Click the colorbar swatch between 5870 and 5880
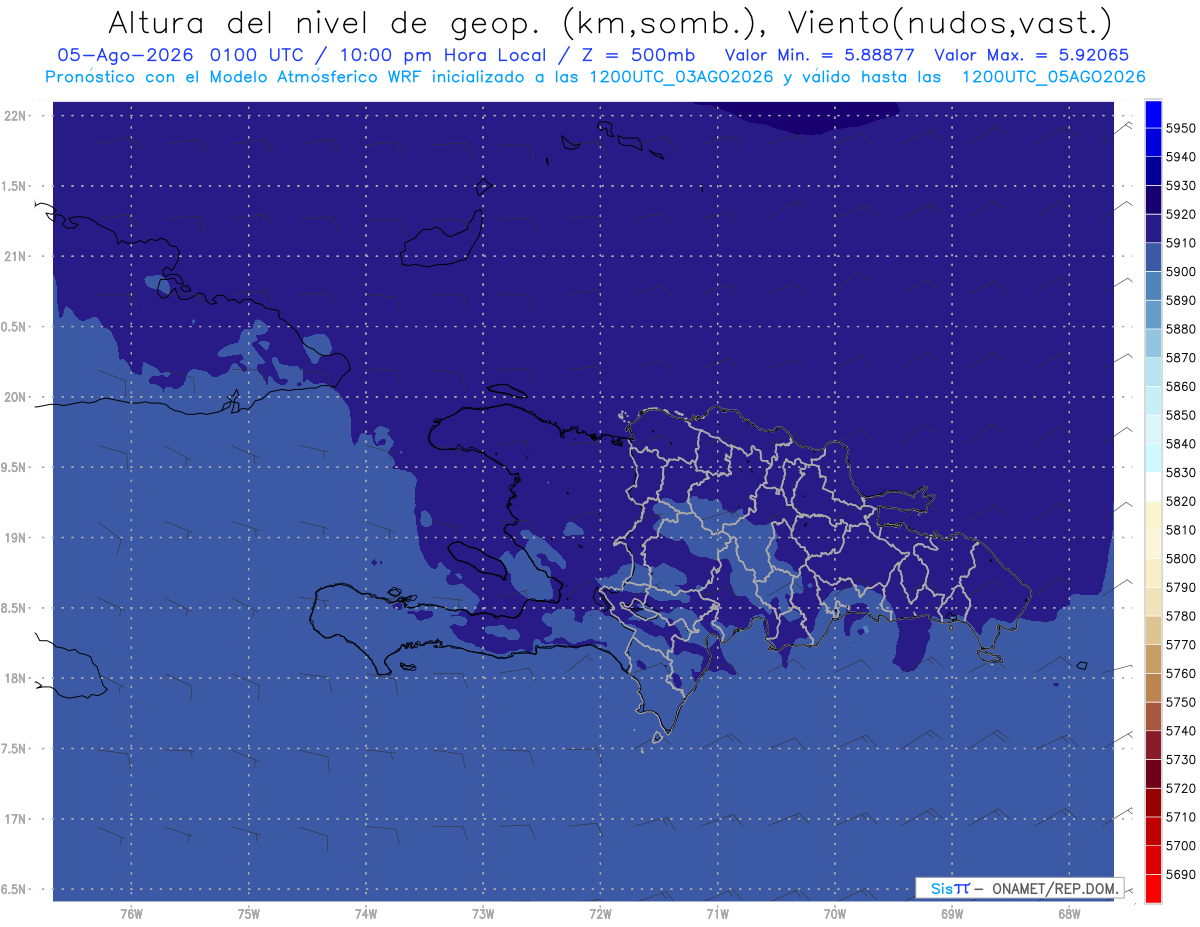Viewport: 1200px width, 927px height. [x=1153, y=343]
